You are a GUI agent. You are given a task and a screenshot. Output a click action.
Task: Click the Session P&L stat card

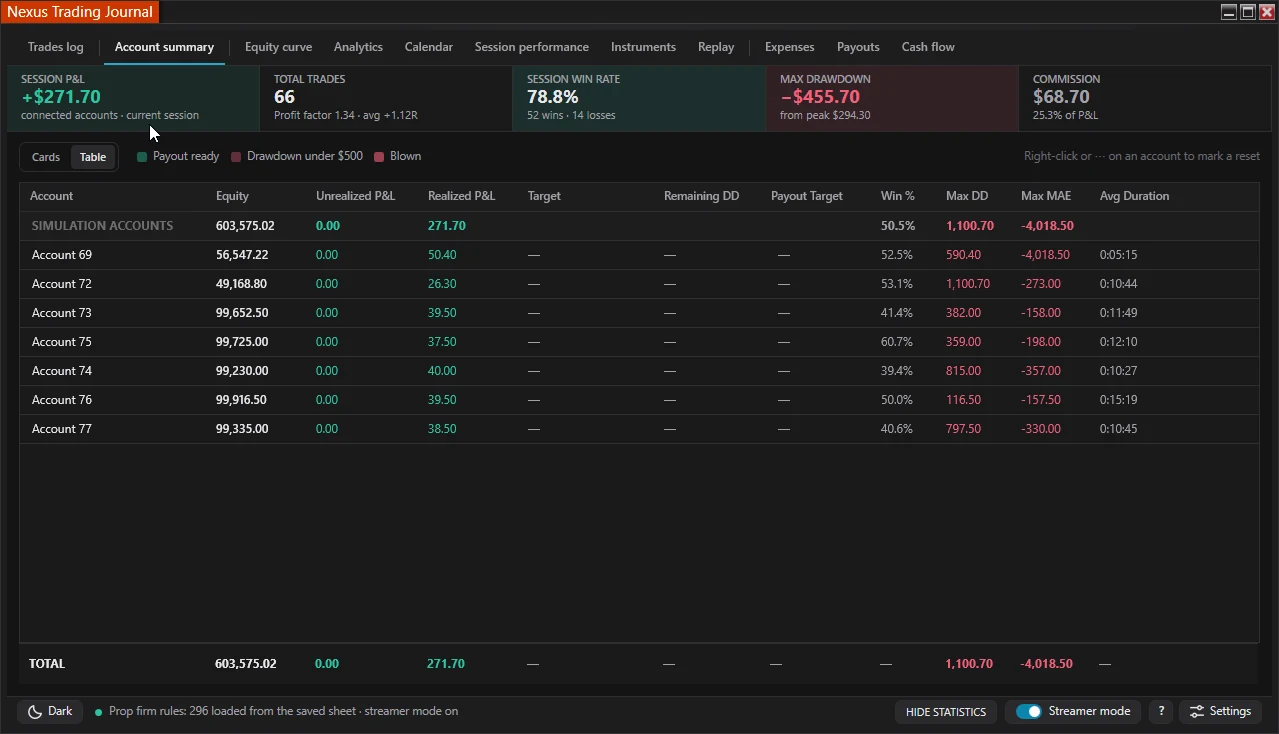(x=133, y=98)
